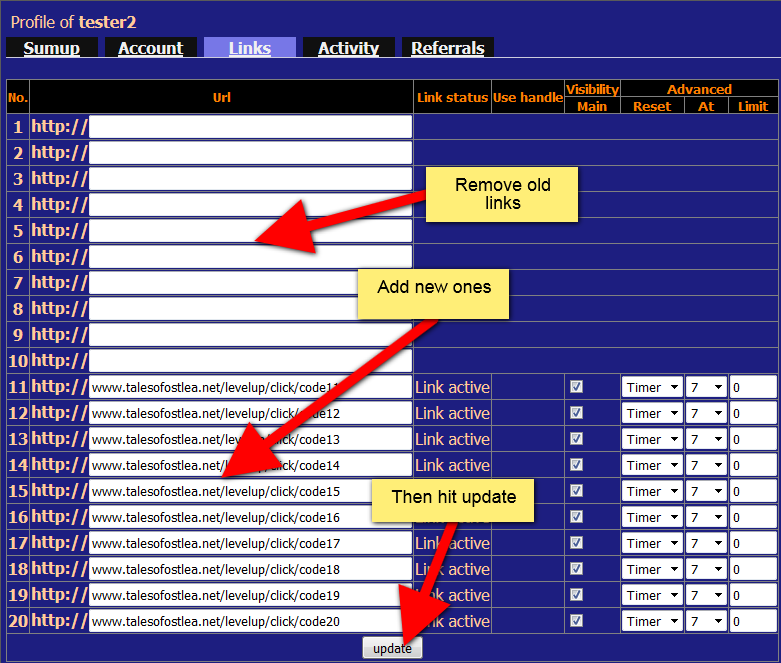Focus the Url input in row 3
Viewport: 781px width, 663px height.
[250, 179]
